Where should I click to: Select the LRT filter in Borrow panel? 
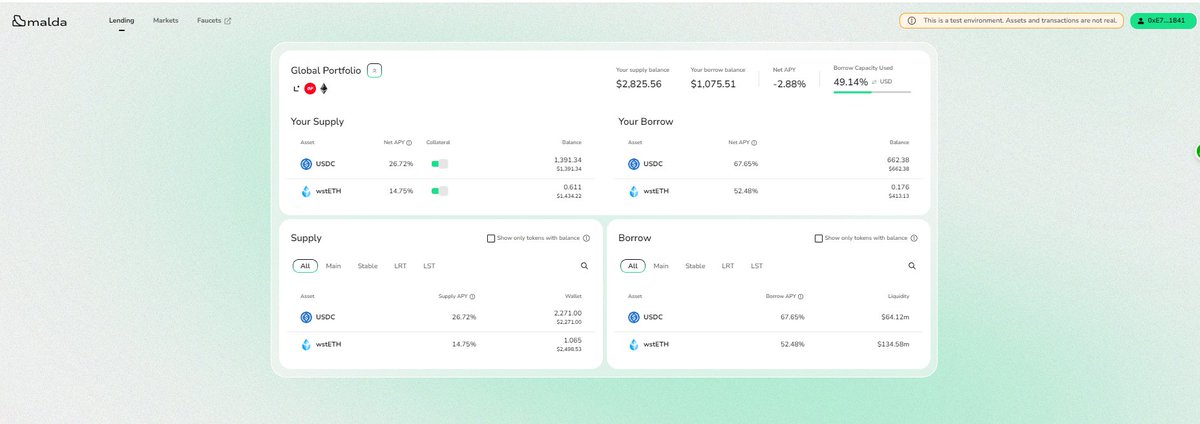[x=728, y=266]
